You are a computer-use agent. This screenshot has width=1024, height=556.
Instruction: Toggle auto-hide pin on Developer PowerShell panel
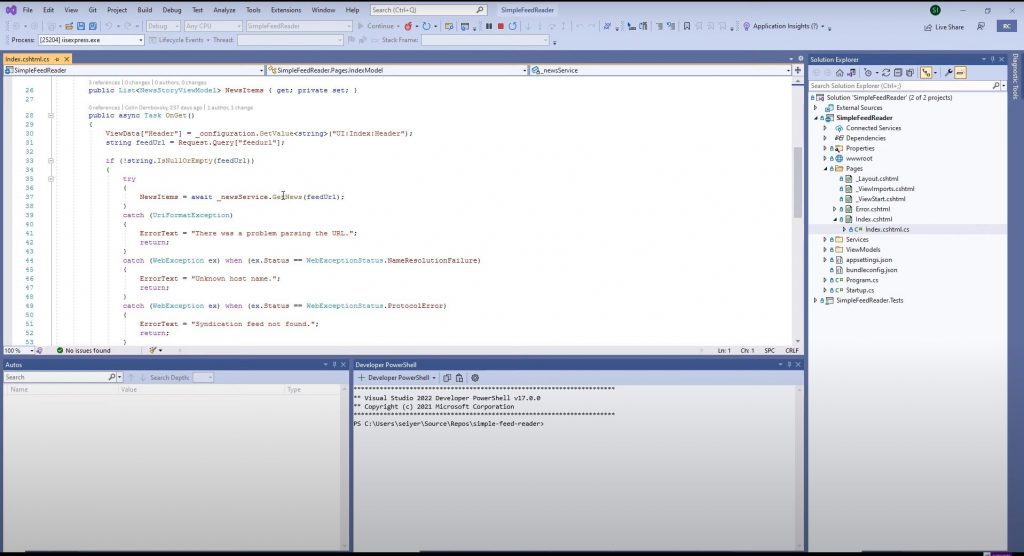click(790, 365)
